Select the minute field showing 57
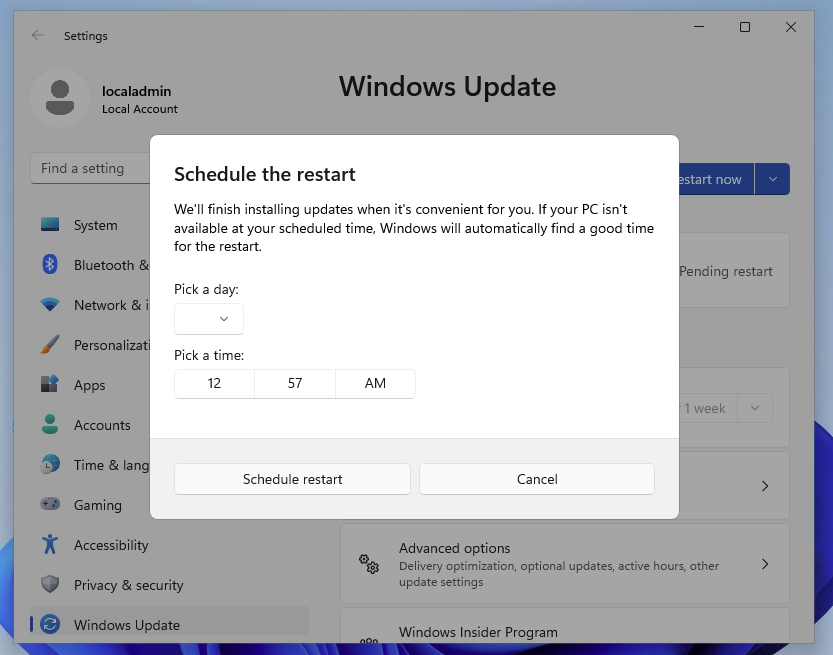Image resolution: width=833 pixels, height=655 pixels. [295, 384]
